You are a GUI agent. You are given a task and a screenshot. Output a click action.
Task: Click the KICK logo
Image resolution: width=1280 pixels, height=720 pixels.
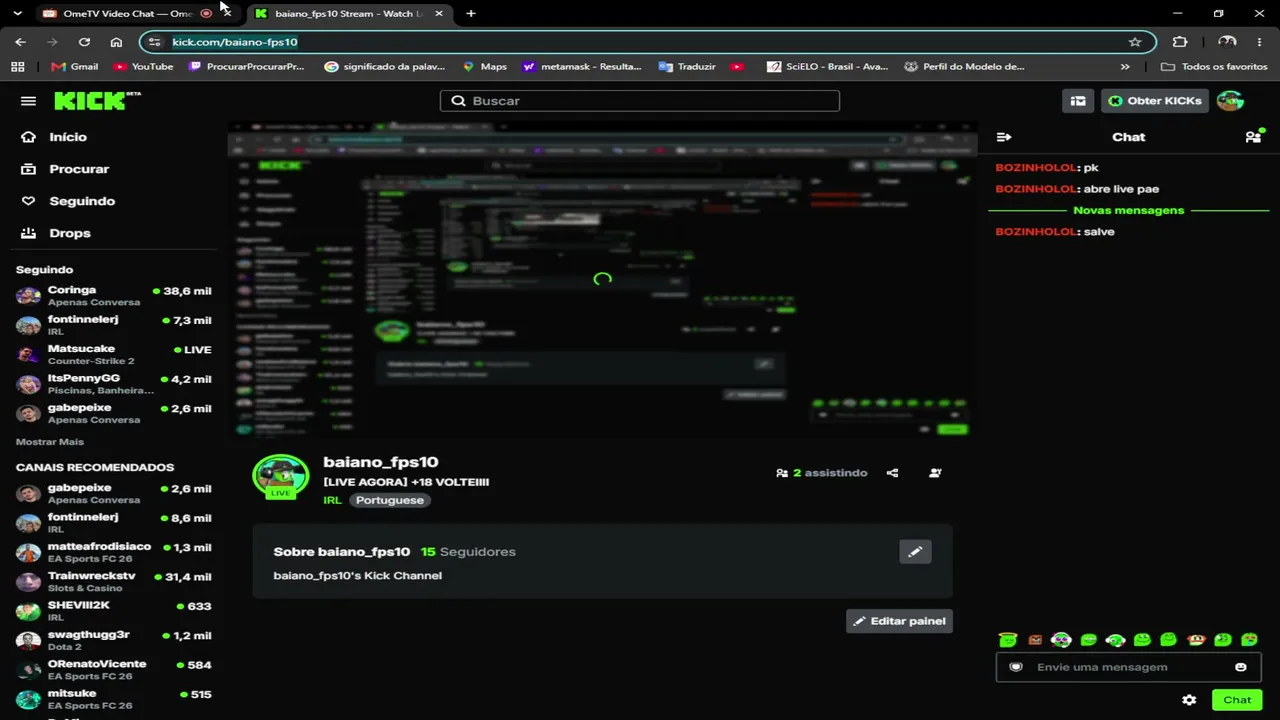tap(97, 100)
